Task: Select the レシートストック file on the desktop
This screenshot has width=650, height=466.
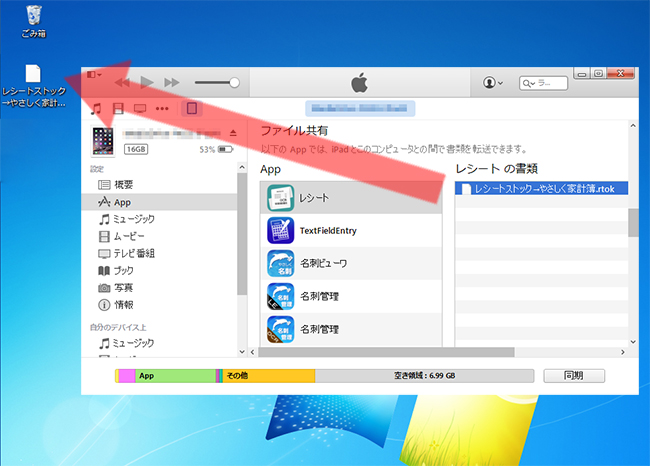Action: coord(34,86)
